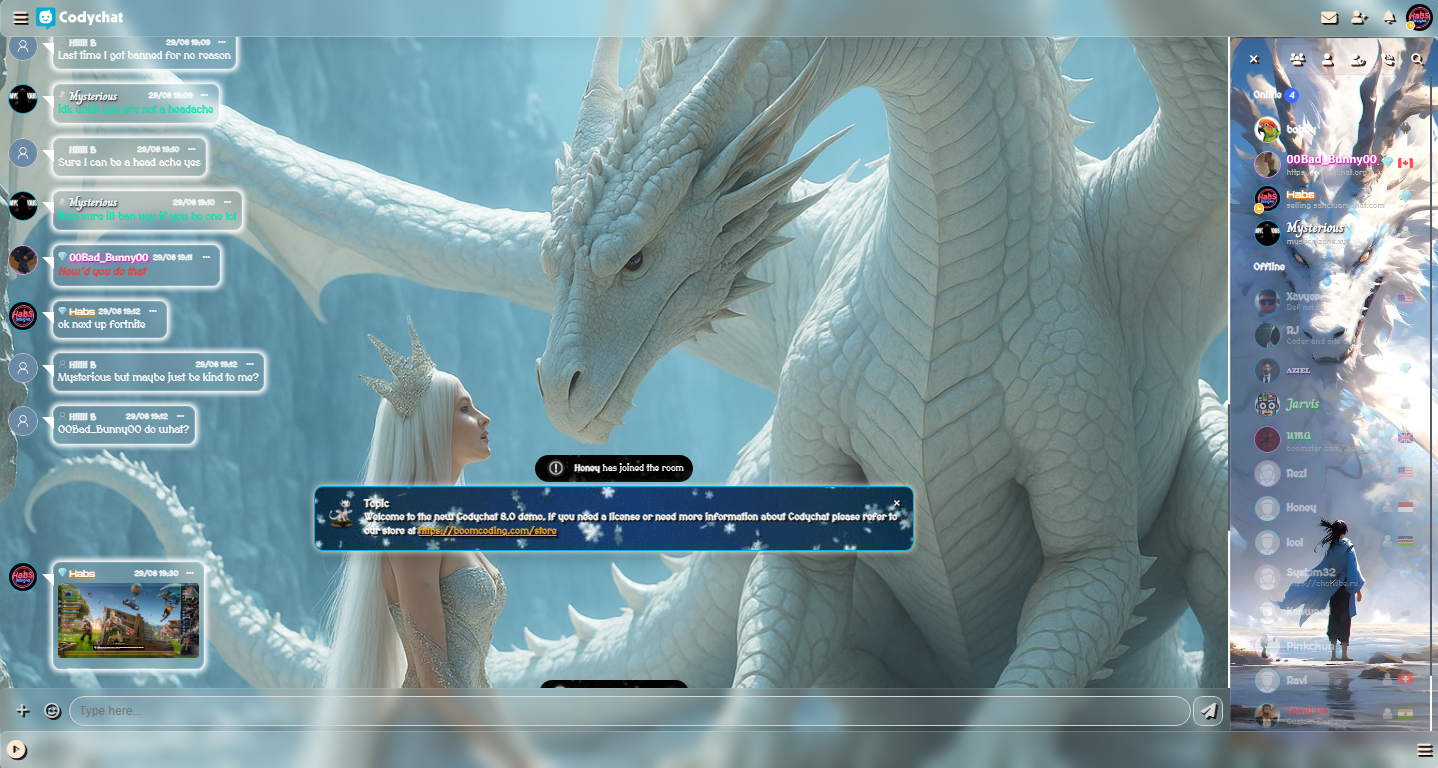The width and height of the screenshot is (1438, 768).
Task: Open friend requests icon in header
Action: (1358, 18)
